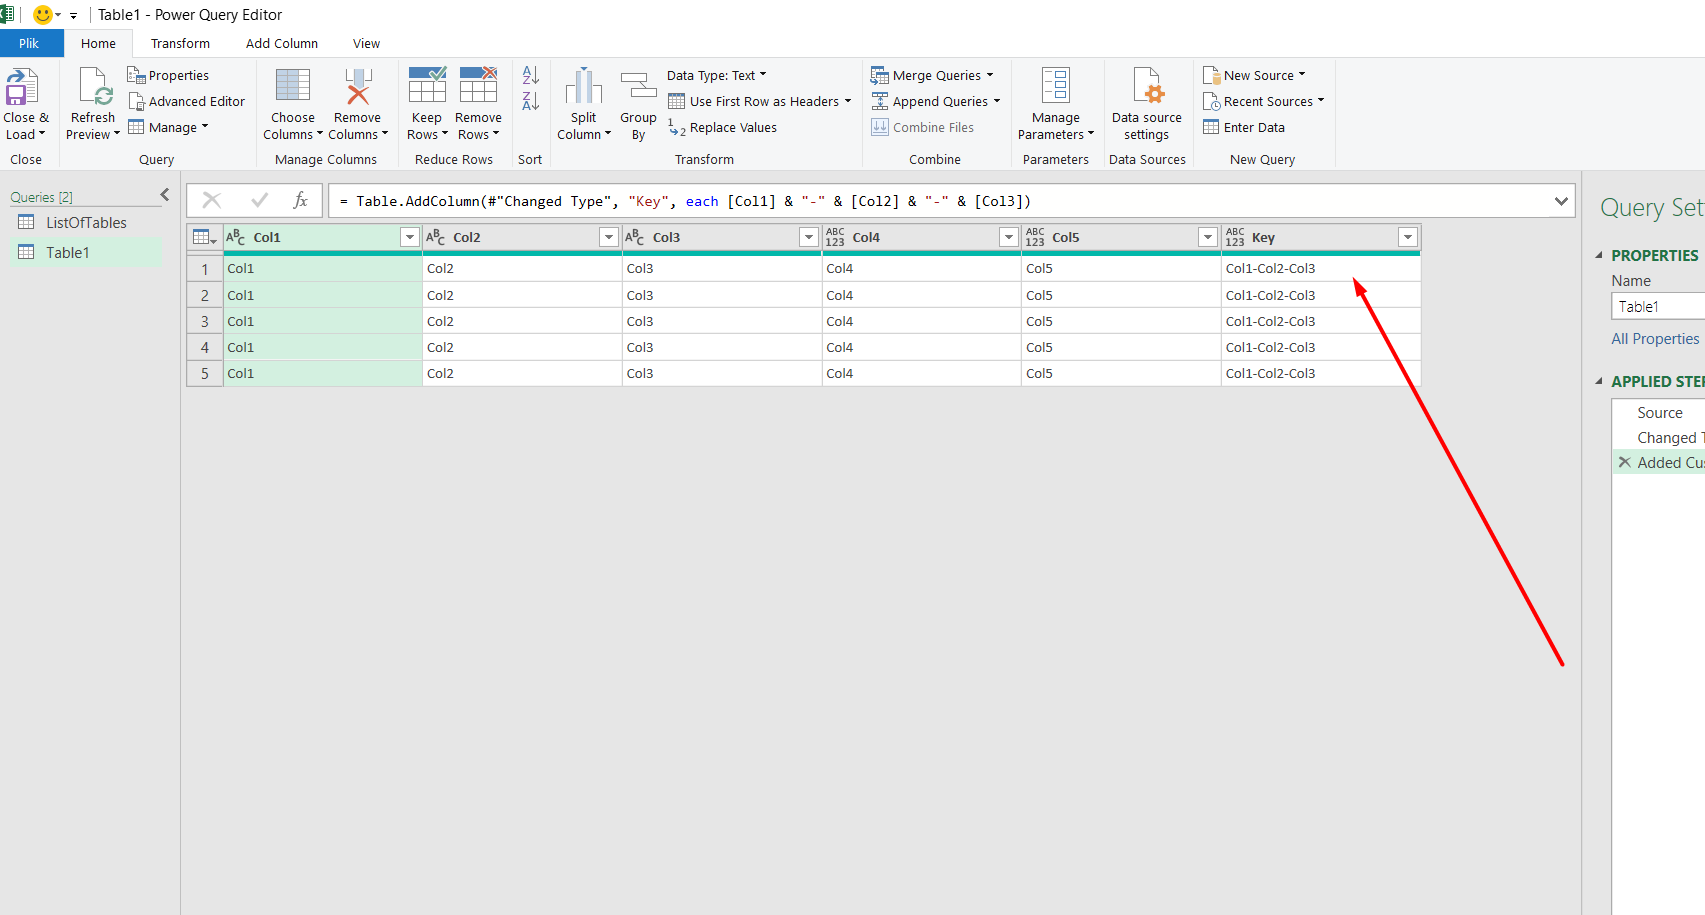
Task: Select the Changed Type applied step
Action: coord(1659,437)
